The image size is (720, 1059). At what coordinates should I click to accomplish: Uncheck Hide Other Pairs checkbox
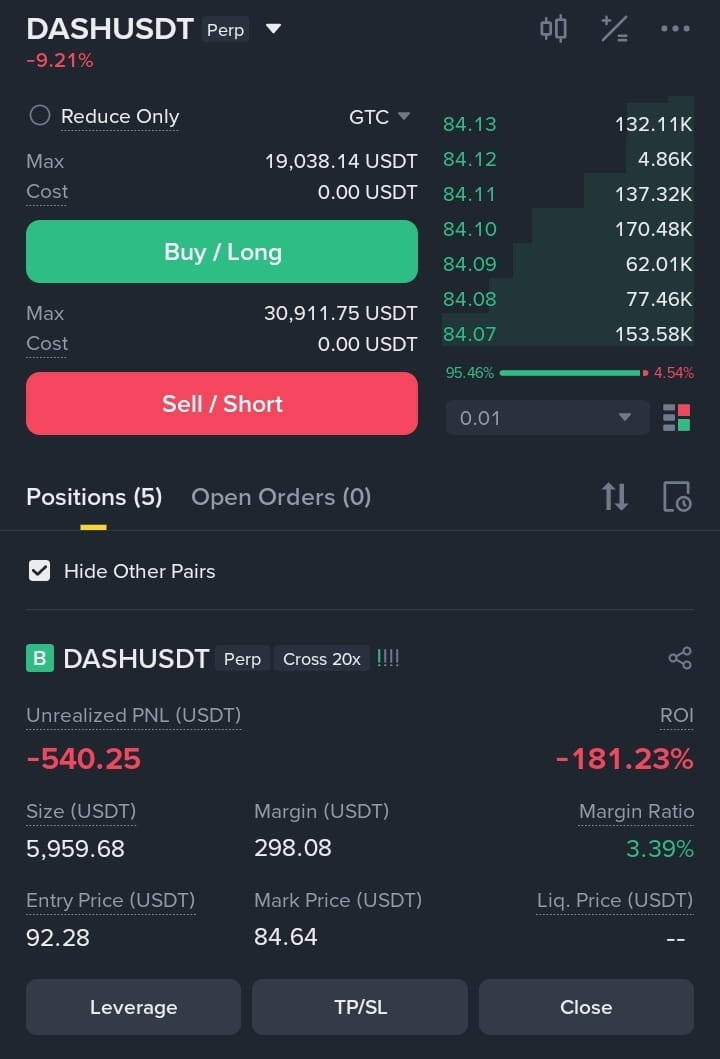[x=39, y=571]
